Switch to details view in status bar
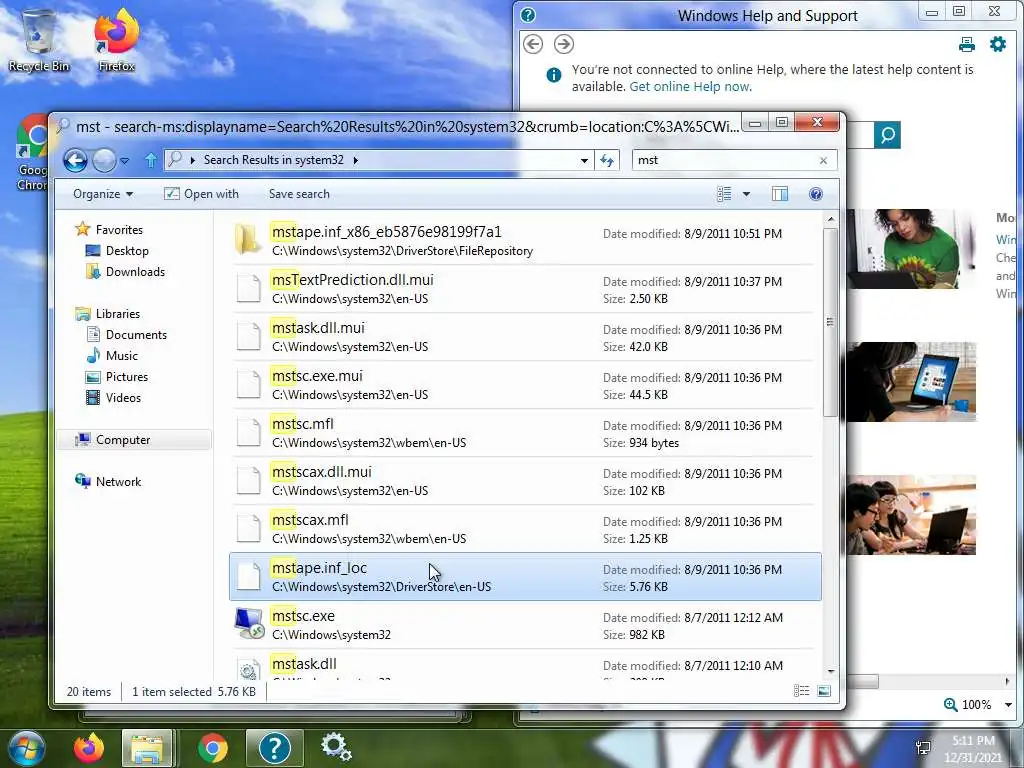This screenshot has height=768, width=1024. tap(801, 691)
